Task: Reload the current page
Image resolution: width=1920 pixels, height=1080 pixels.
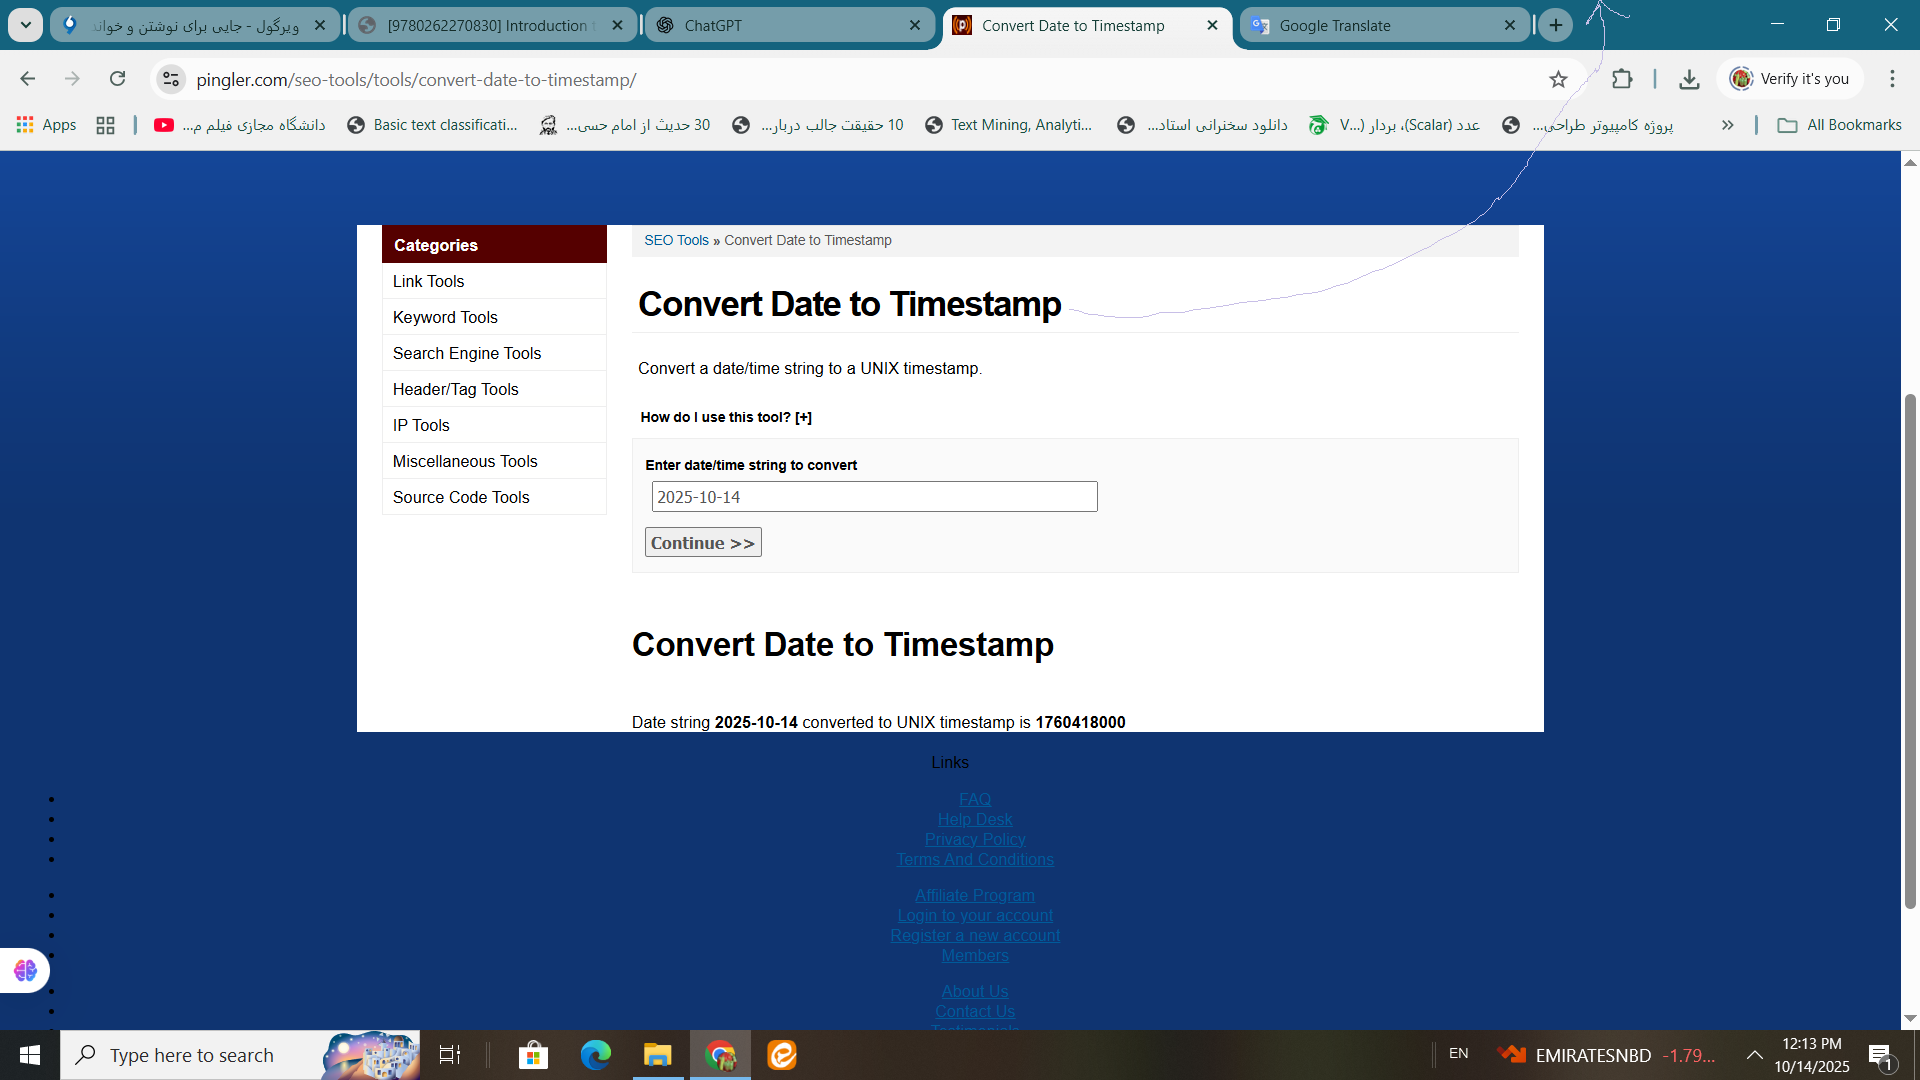Action: 118,79
